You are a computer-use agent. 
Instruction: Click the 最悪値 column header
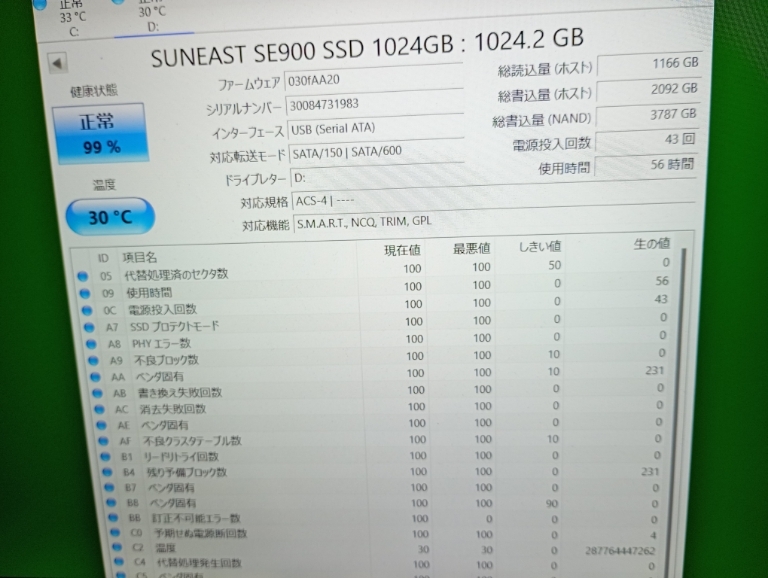pyautogui.click(x=471, y=248)
